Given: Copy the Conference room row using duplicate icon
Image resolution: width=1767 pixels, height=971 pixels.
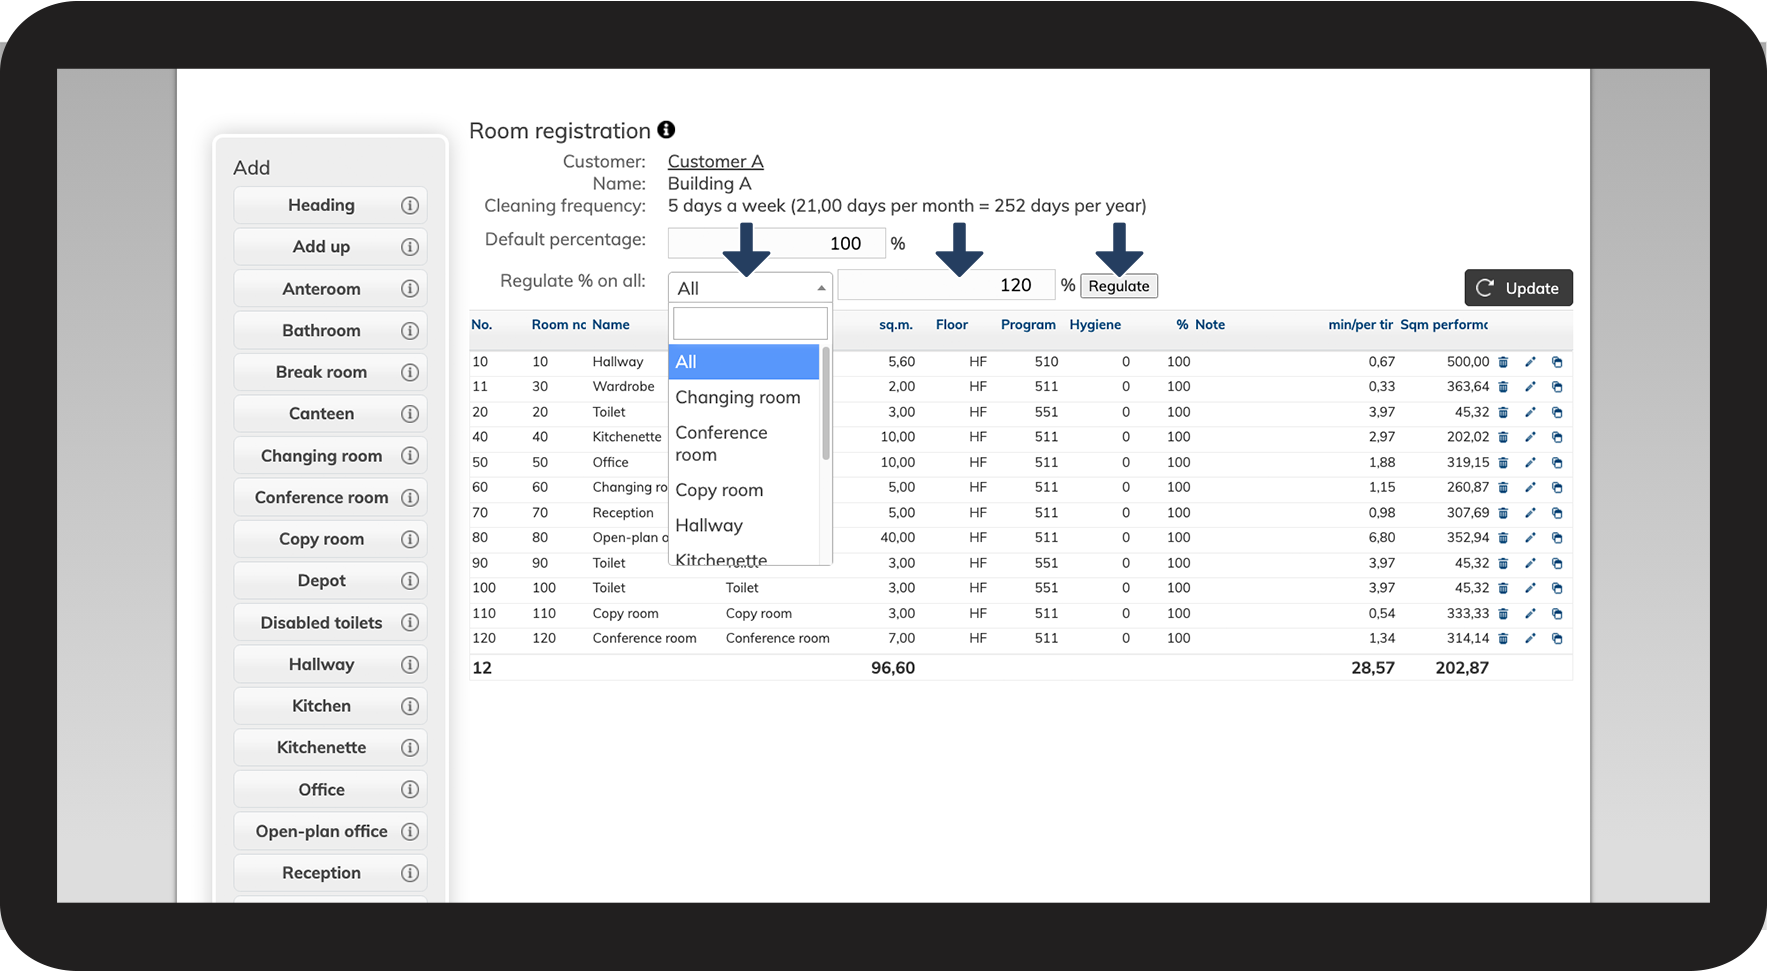Looking at the screenshot, I should coord(1557,639).
